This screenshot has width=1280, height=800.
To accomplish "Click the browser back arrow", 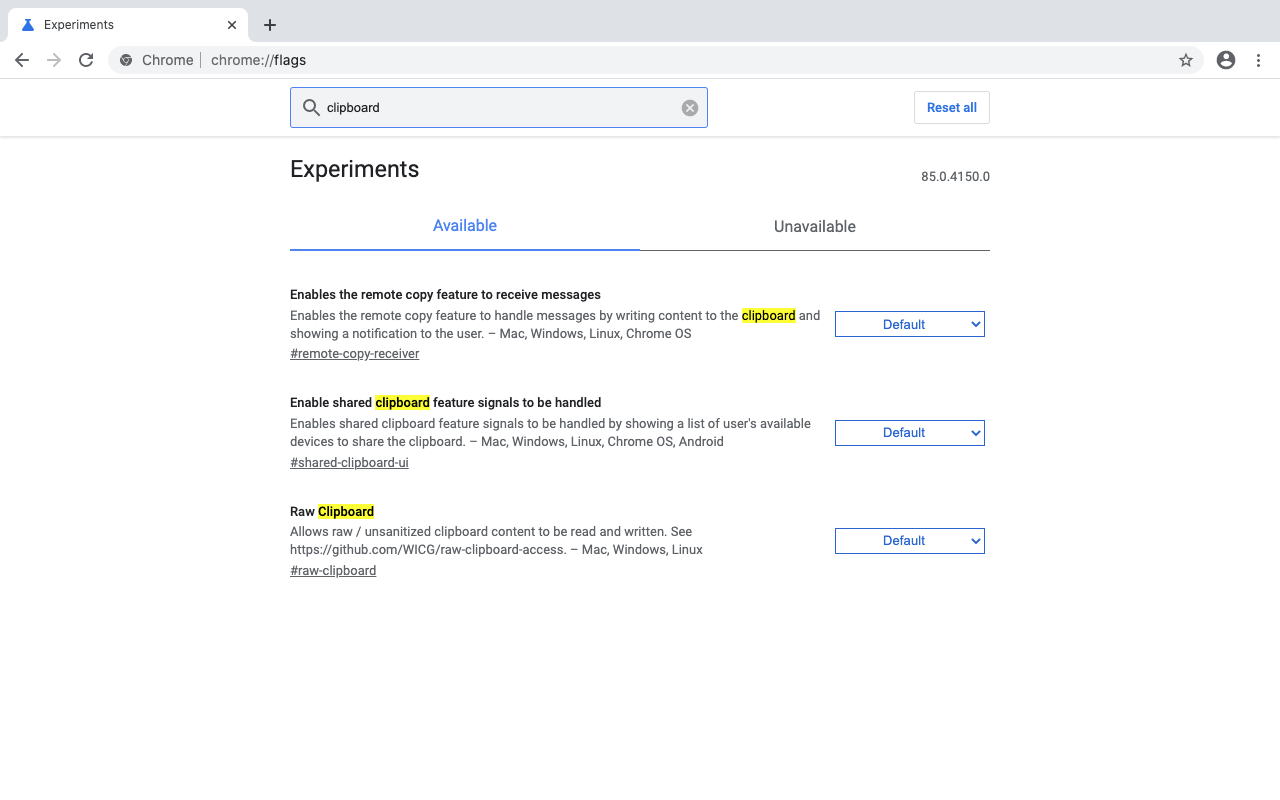I will point(22,60).
